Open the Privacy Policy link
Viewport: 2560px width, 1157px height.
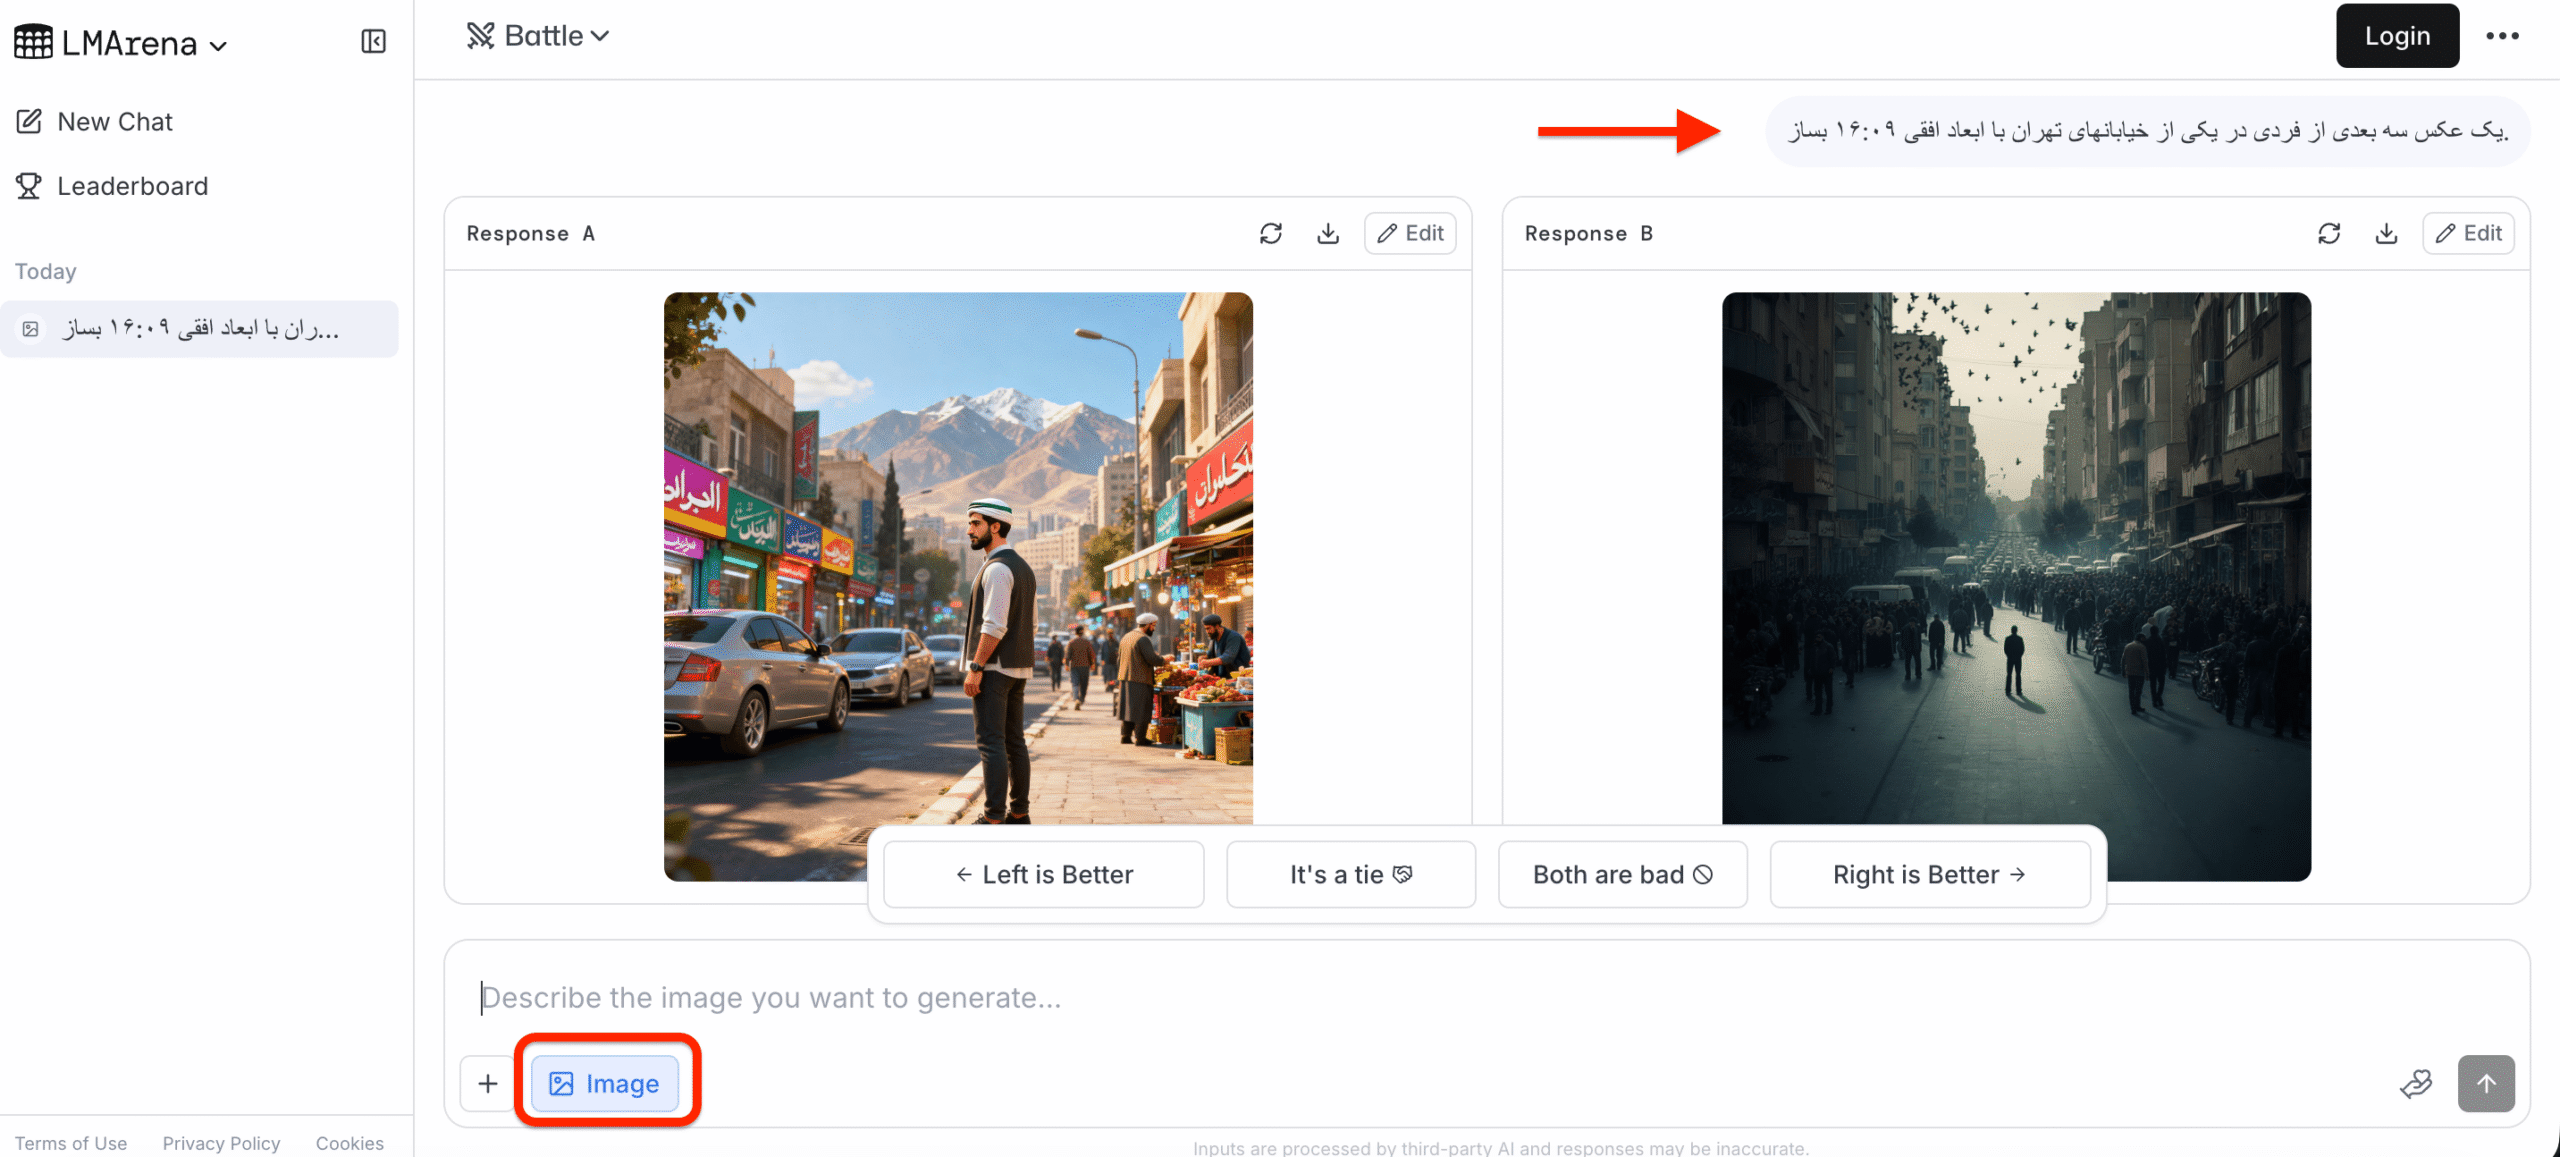click(x=221, y=1143)
